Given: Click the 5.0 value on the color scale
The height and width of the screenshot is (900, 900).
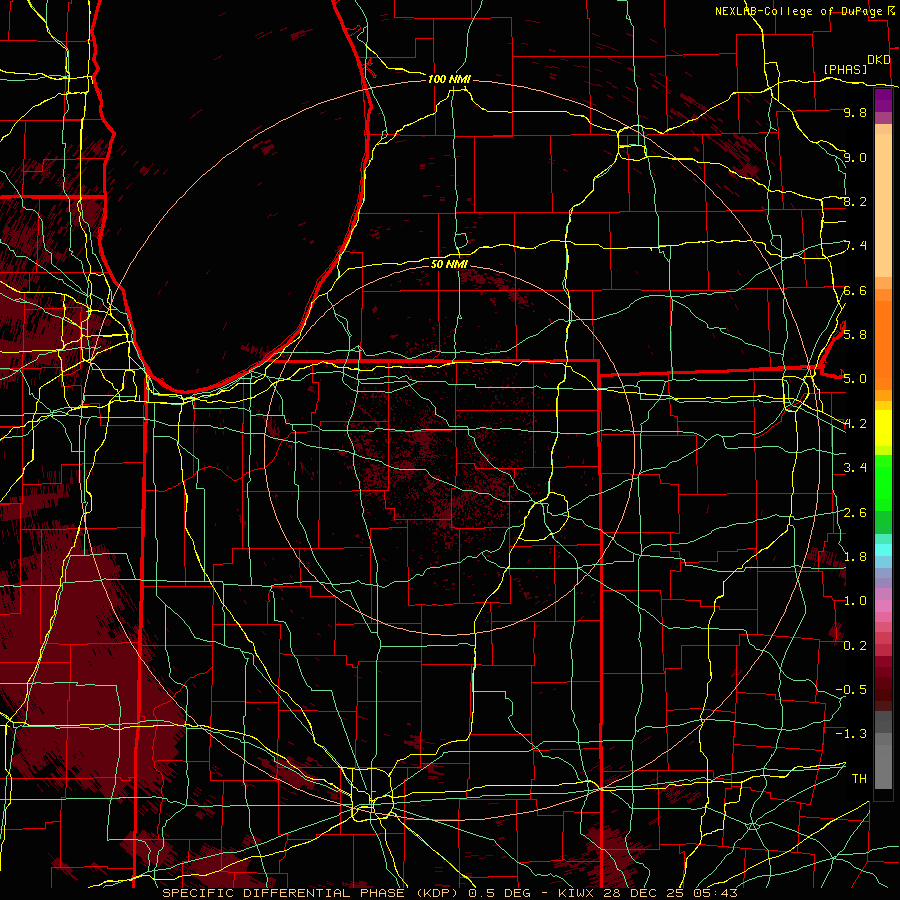Looking at the screenshot, I should pyautogui.click(x=855, y=379).
